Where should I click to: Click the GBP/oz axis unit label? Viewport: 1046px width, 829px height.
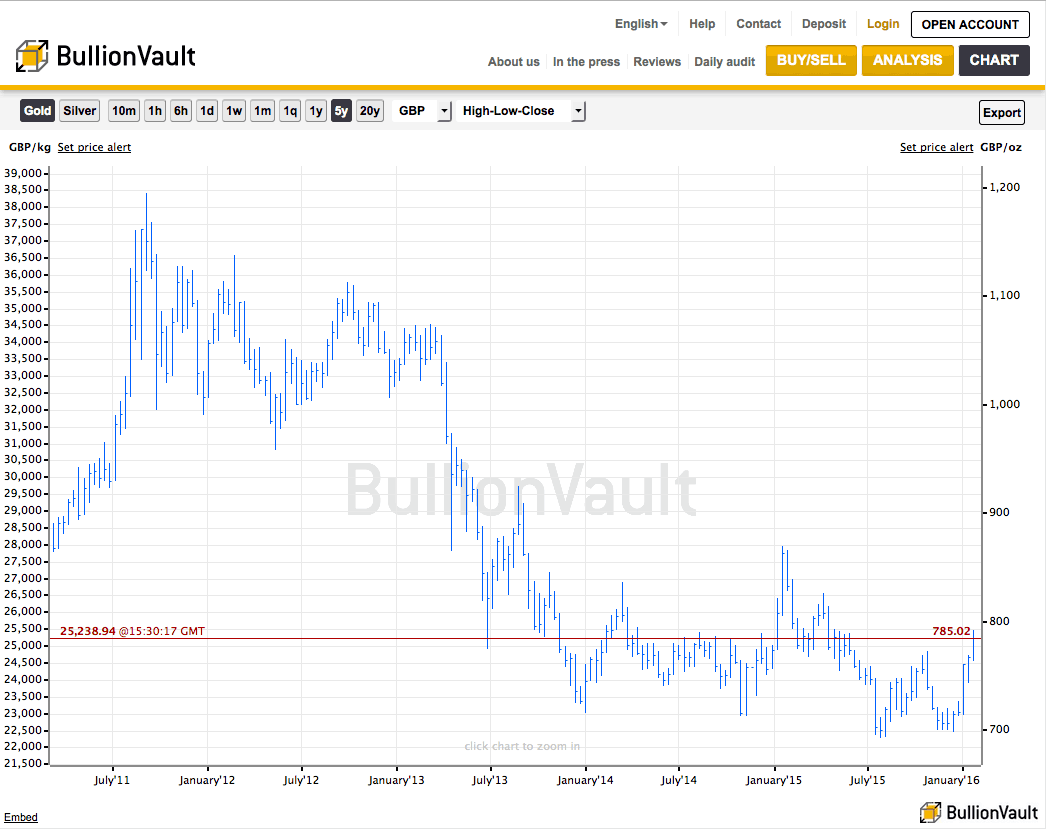point(1001,147)
